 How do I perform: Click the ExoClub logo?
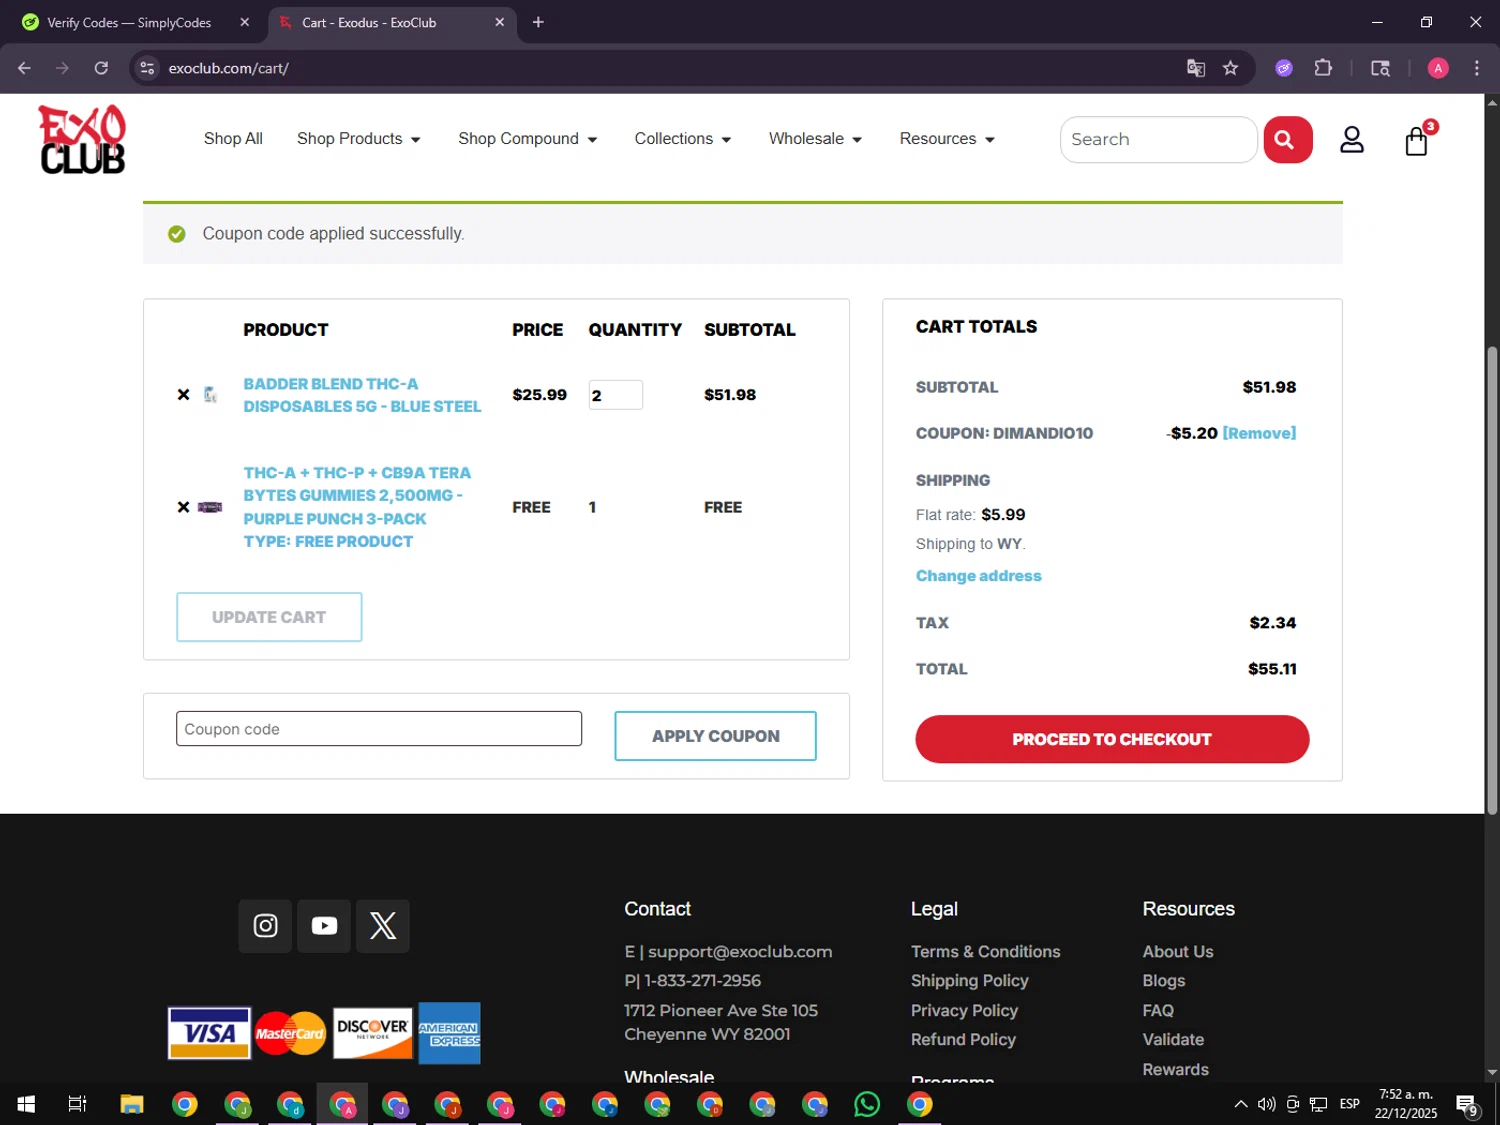pos(82,139)
